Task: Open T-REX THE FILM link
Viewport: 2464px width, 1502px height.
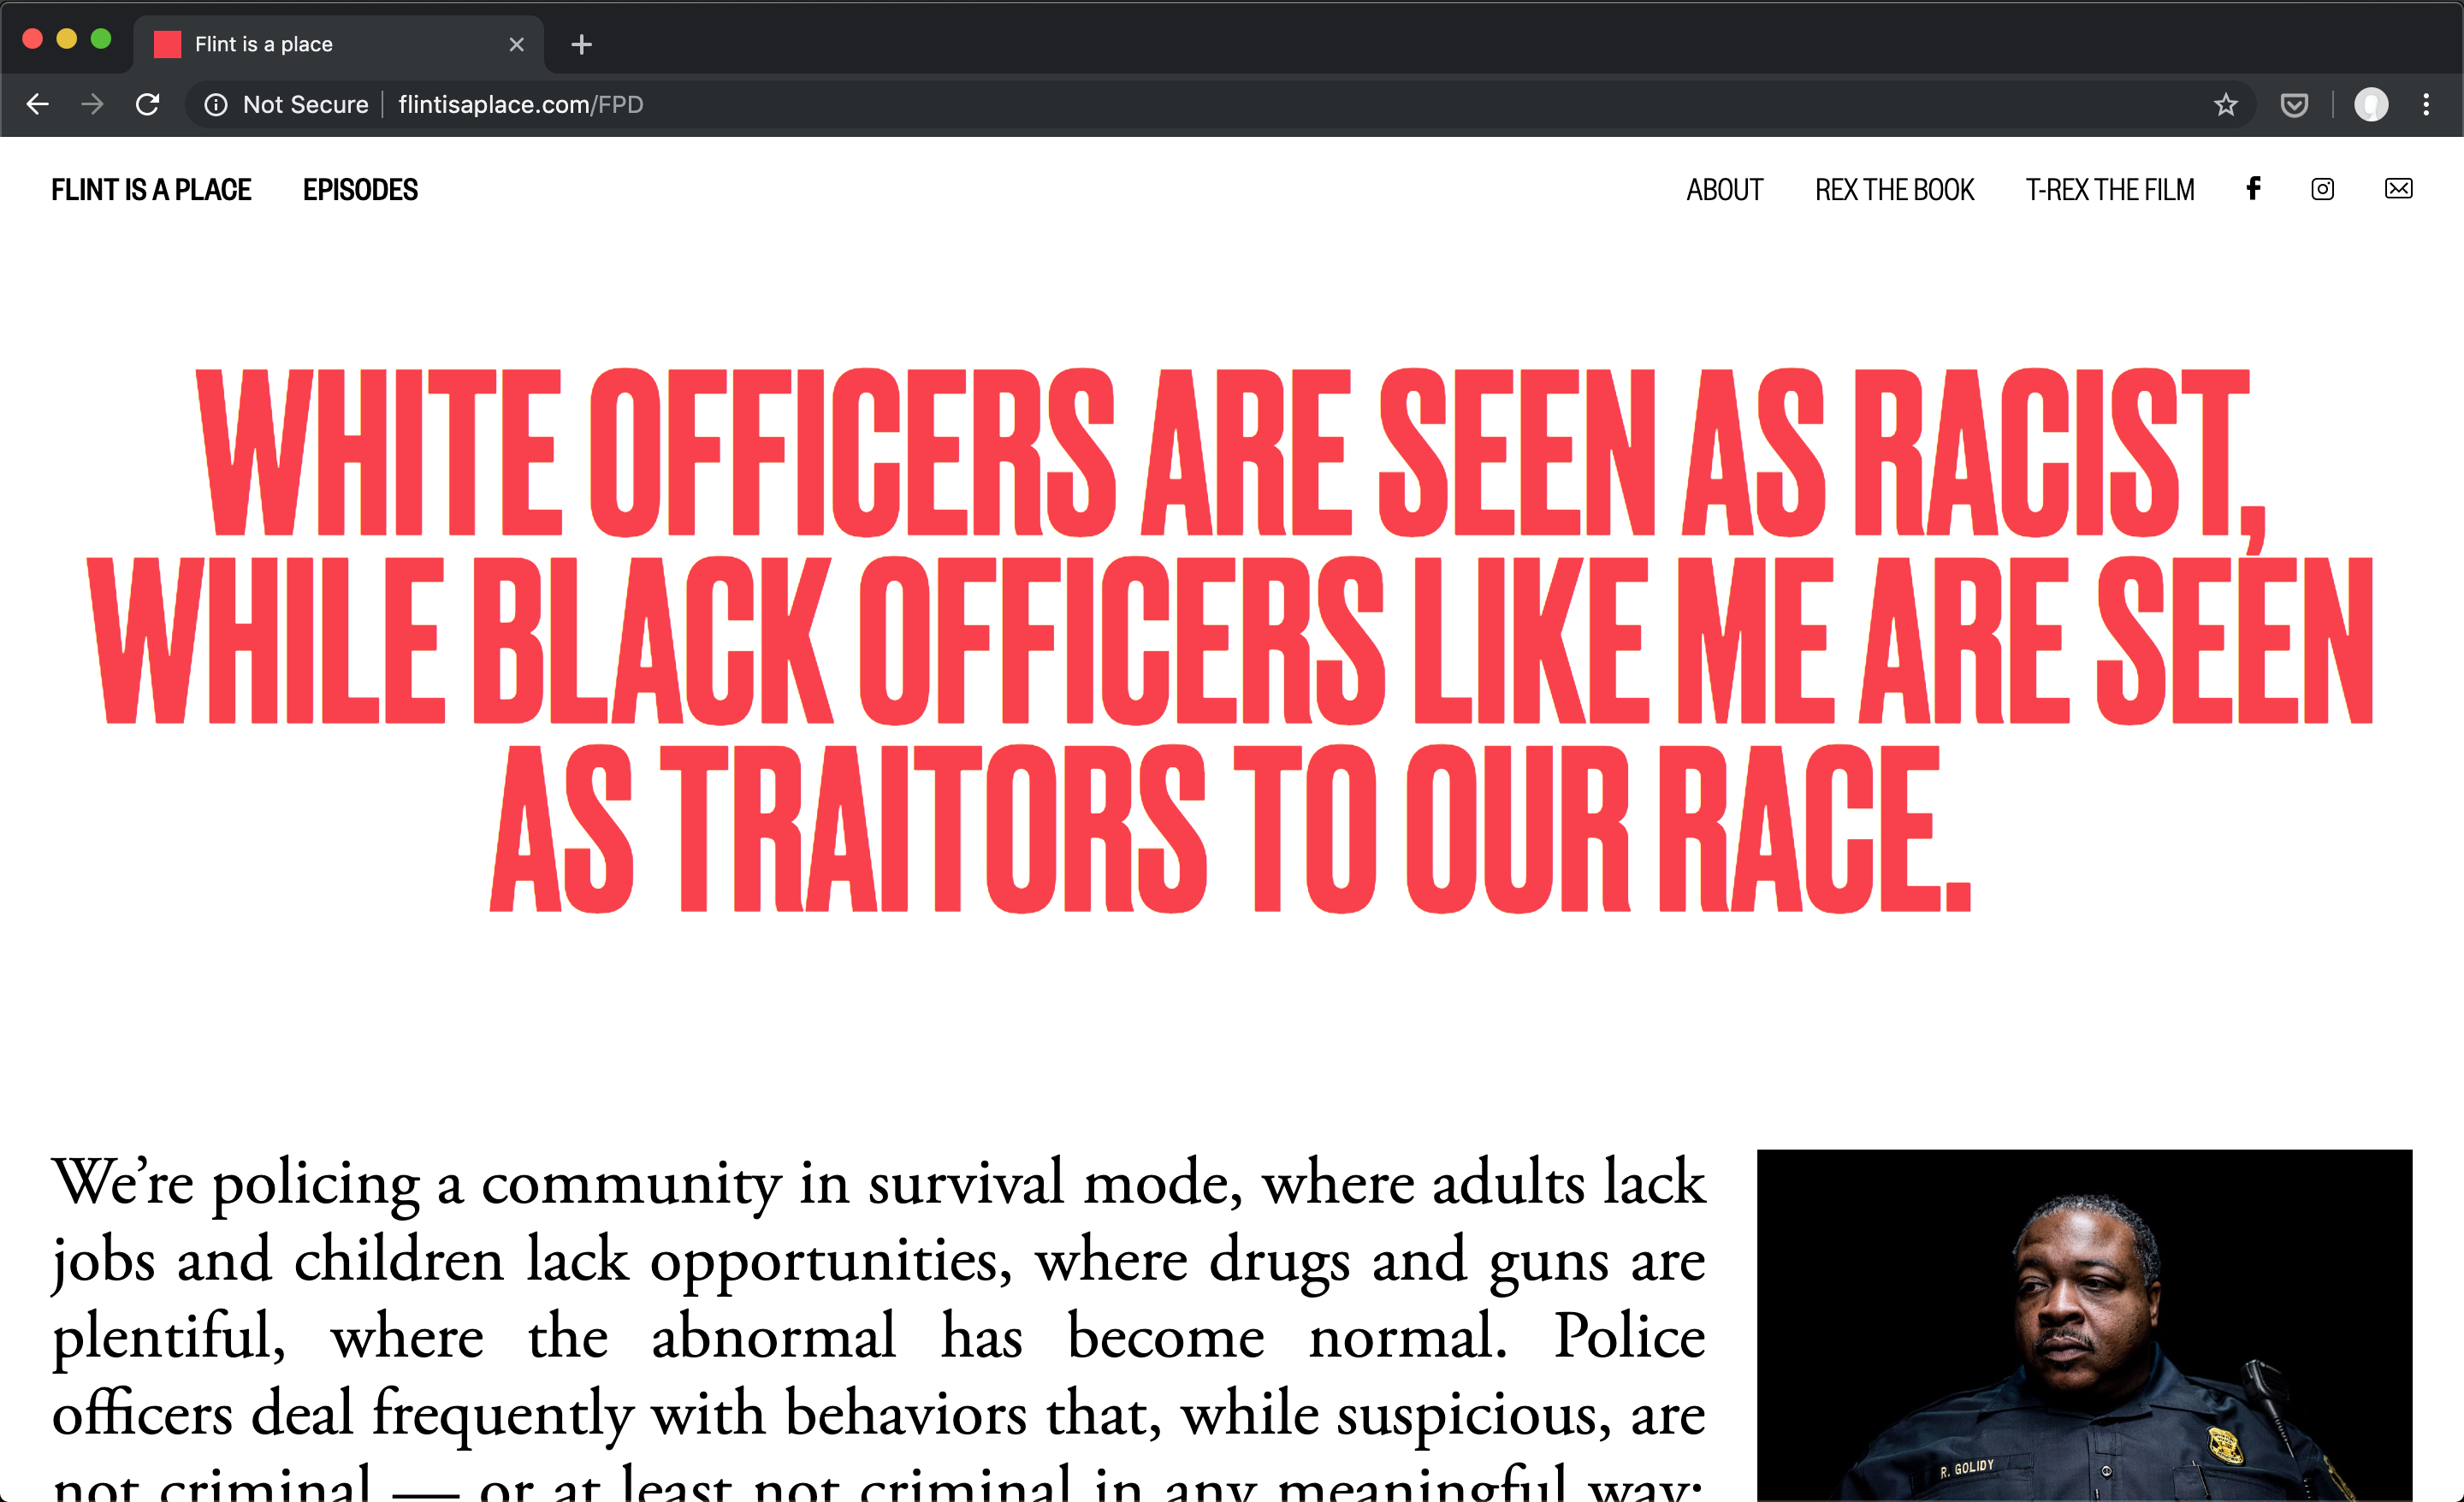Action: point(2109,190)
